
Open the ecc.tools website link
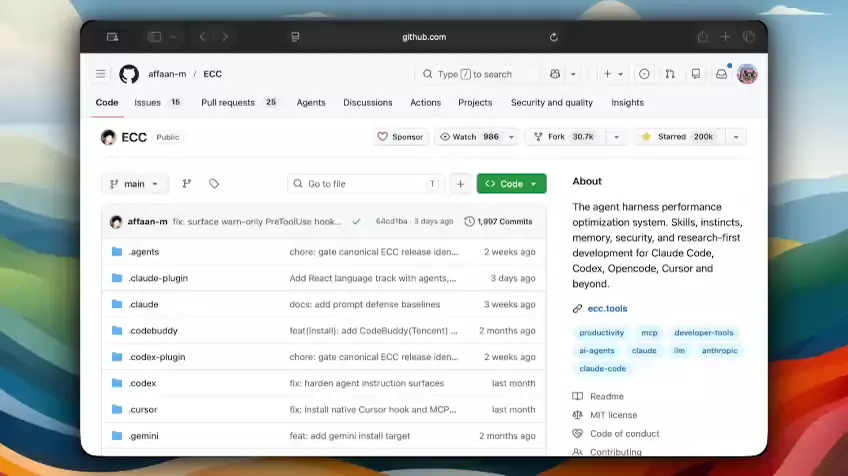tap(607, 308)
